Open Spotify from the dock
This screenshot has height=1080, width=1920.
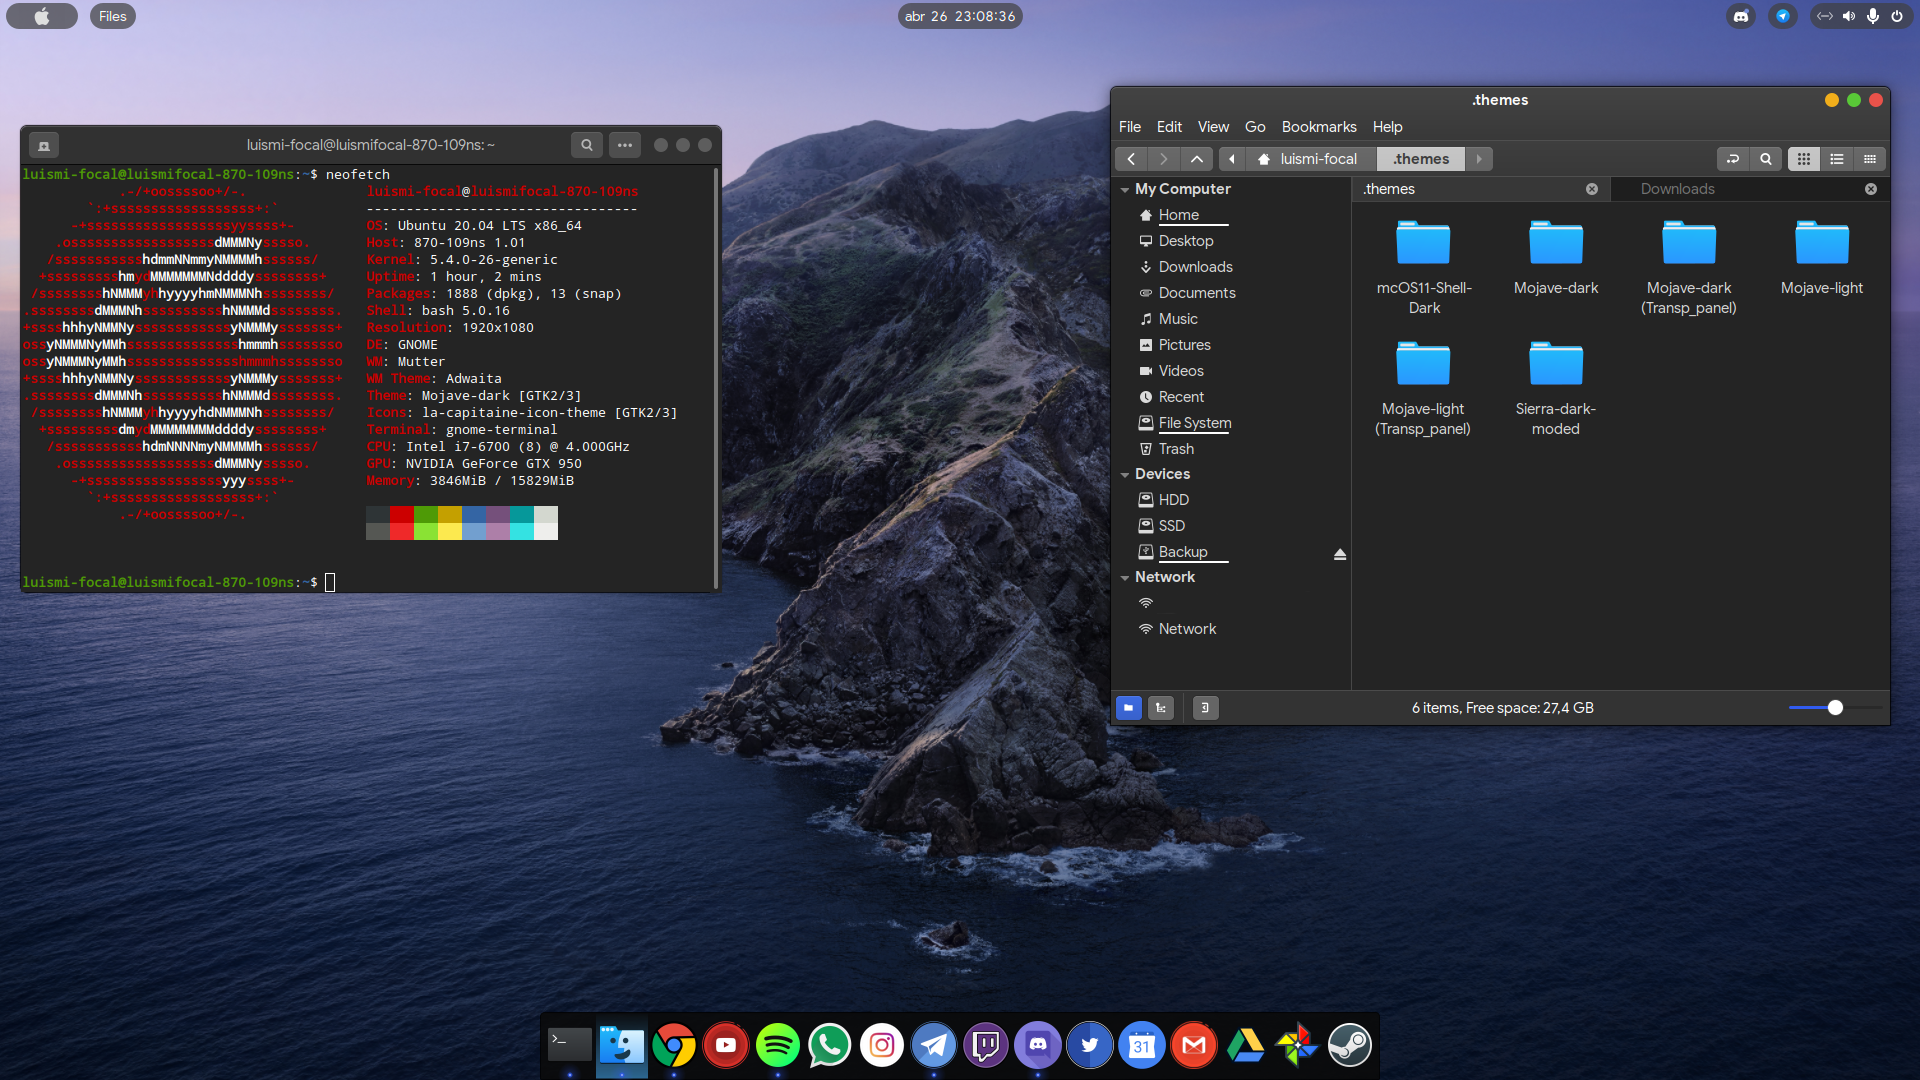coord(777,1044)
